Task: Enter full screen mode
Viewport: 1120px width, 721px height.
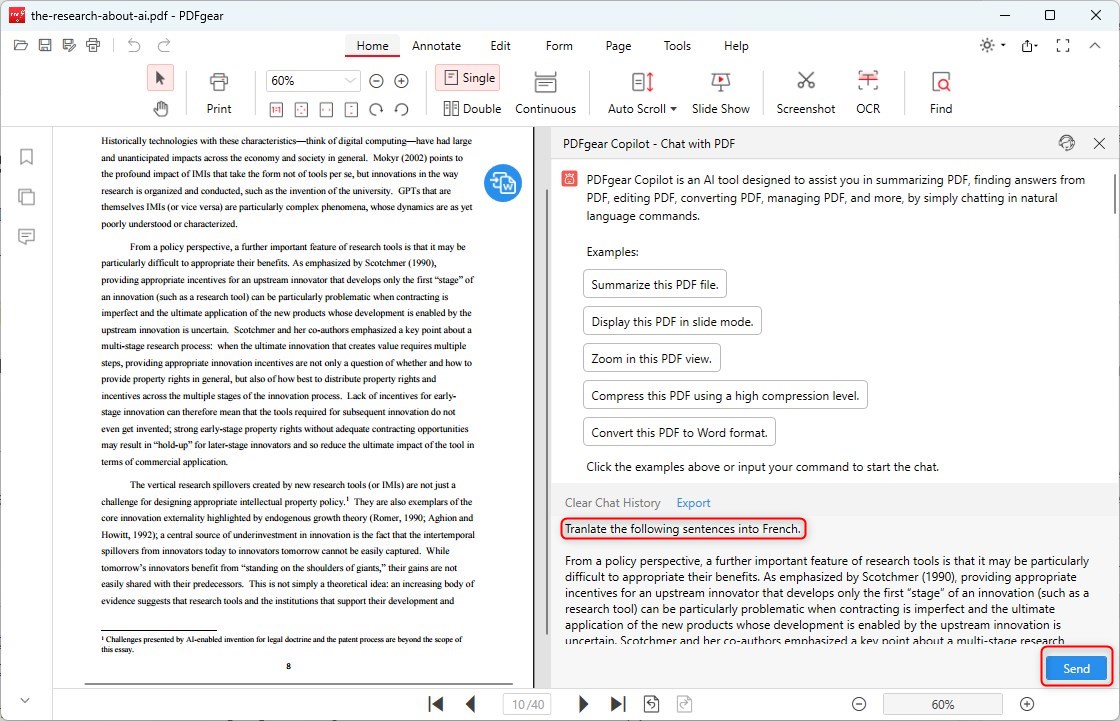Action: (1063, 46)
